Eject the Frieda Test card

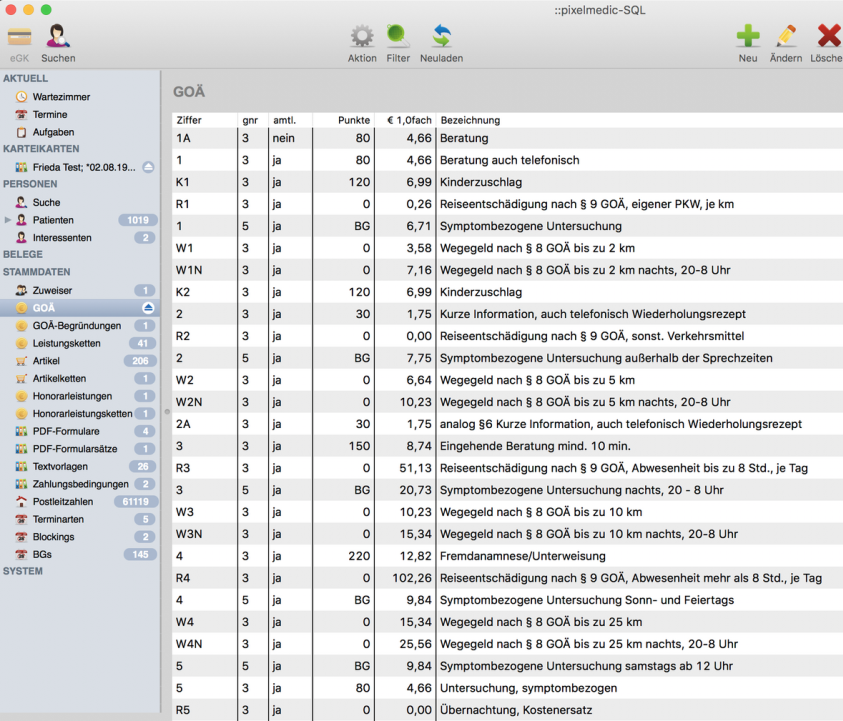pyautogui.click(x=148, y=167)
